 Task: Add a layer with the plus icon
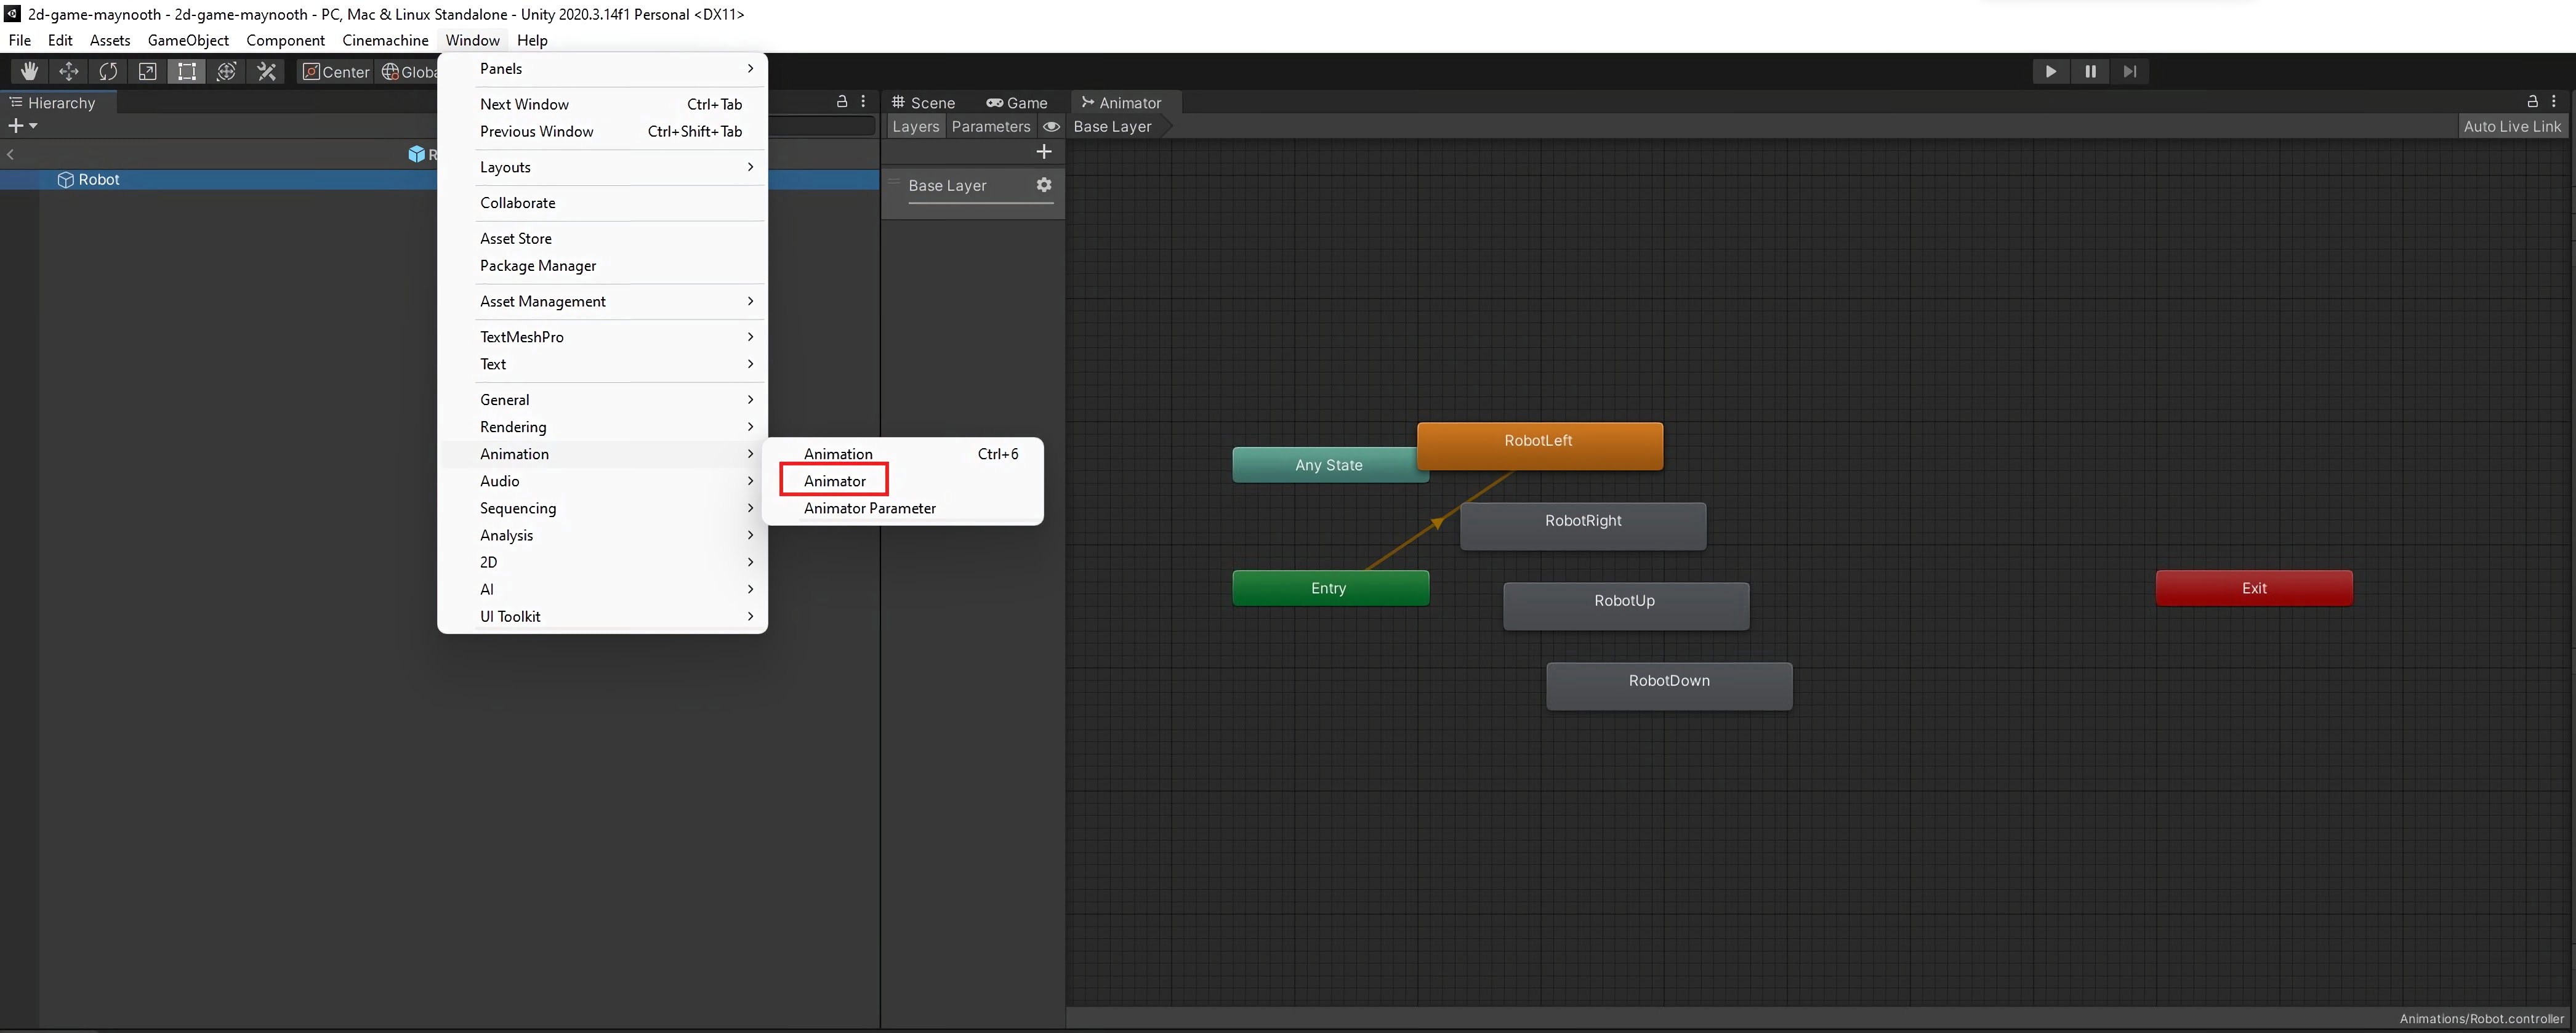1044,152
